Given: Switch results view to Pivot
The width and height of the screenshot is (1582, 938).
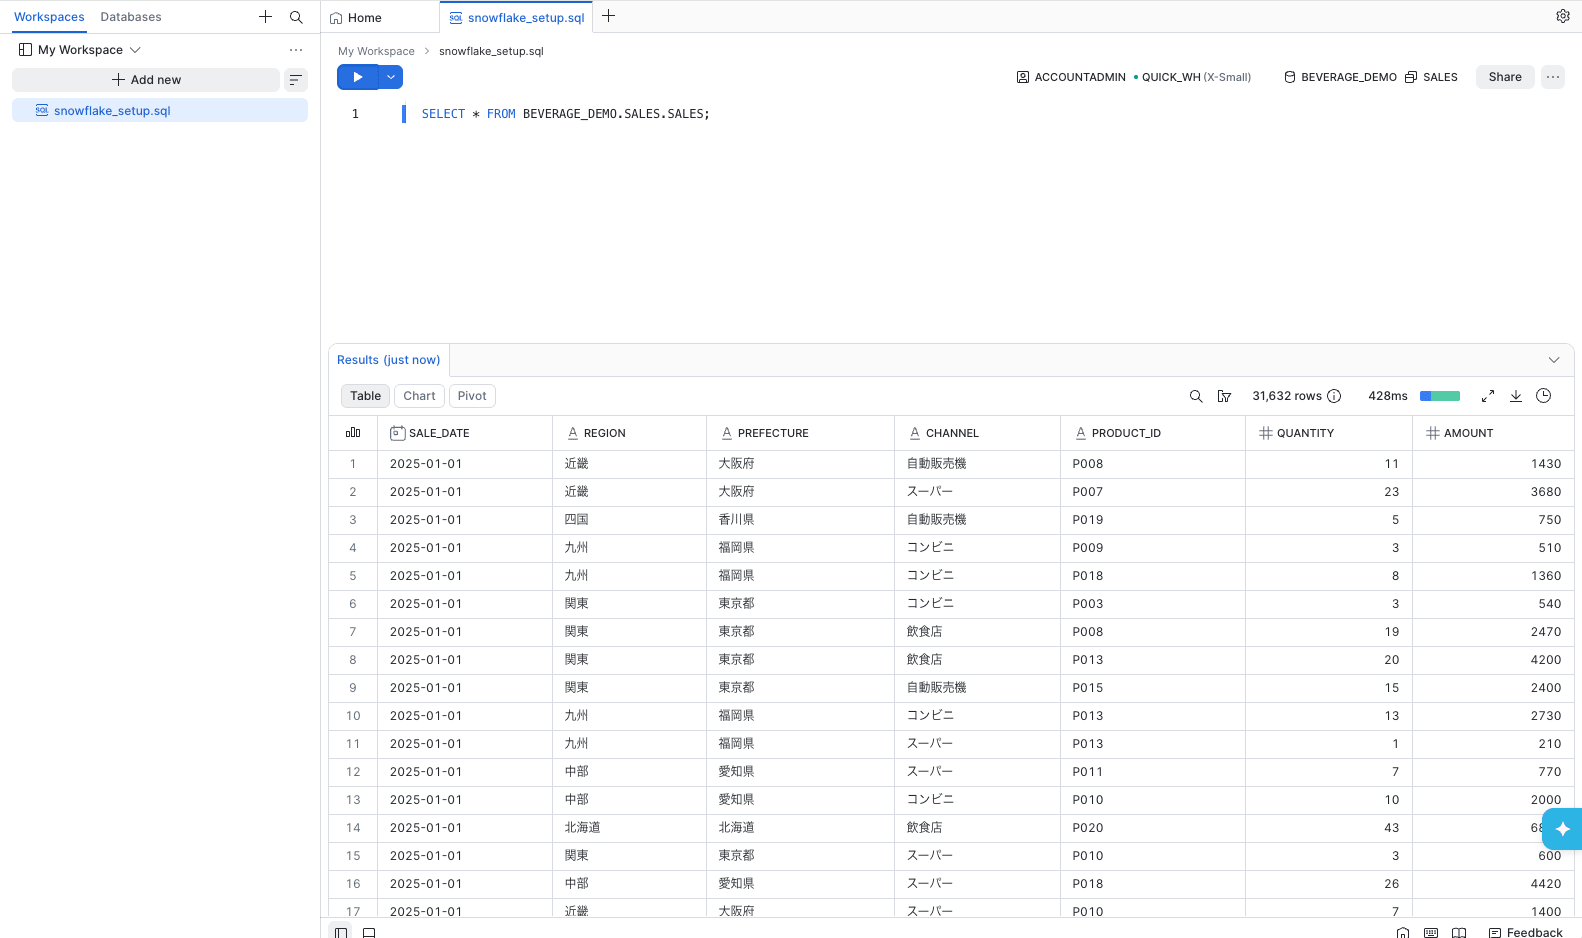Looking at the screenshot, I should (472, 396).
